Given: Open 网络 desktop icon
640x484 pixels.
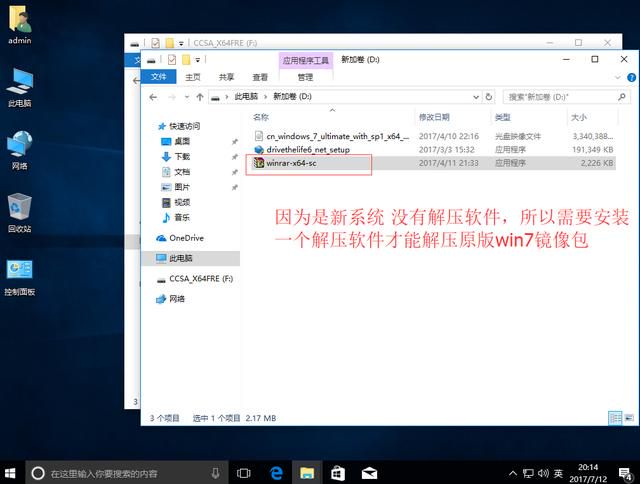Looking at the screenshot, I should pyautogui.click(x=19, y=150).
